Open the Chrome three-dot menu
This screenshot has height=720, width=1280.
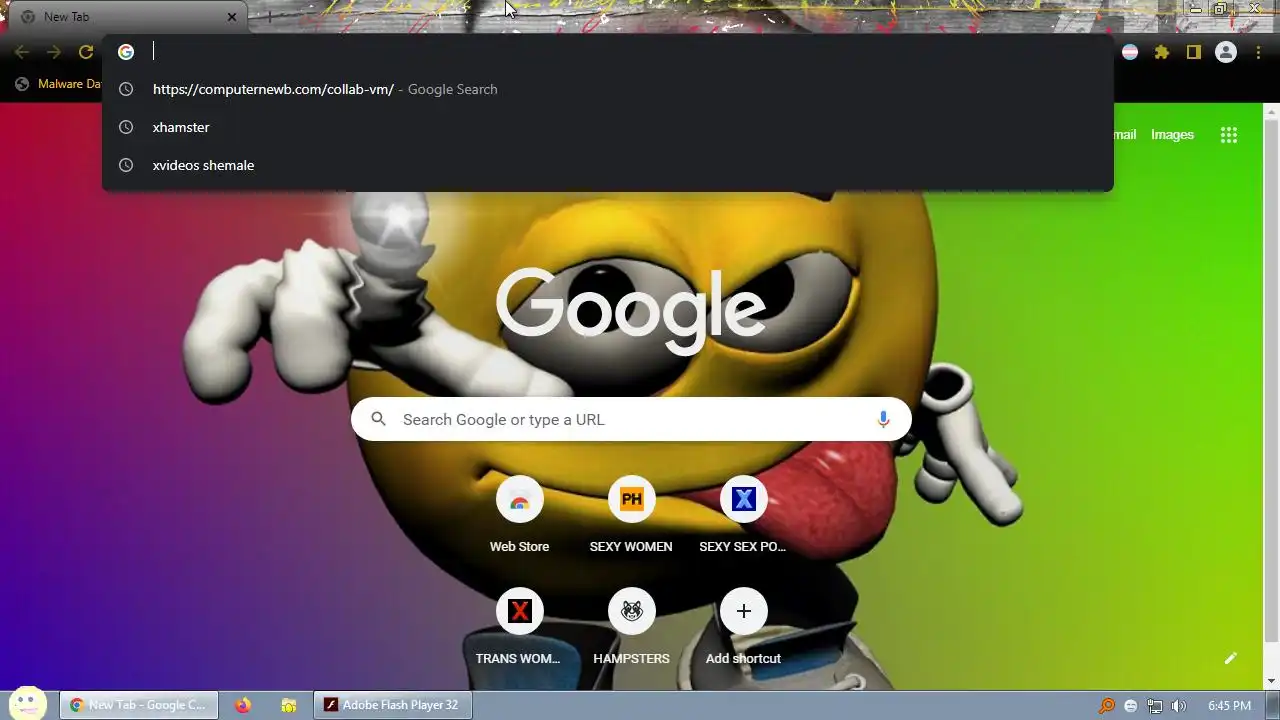(1258, 52)
